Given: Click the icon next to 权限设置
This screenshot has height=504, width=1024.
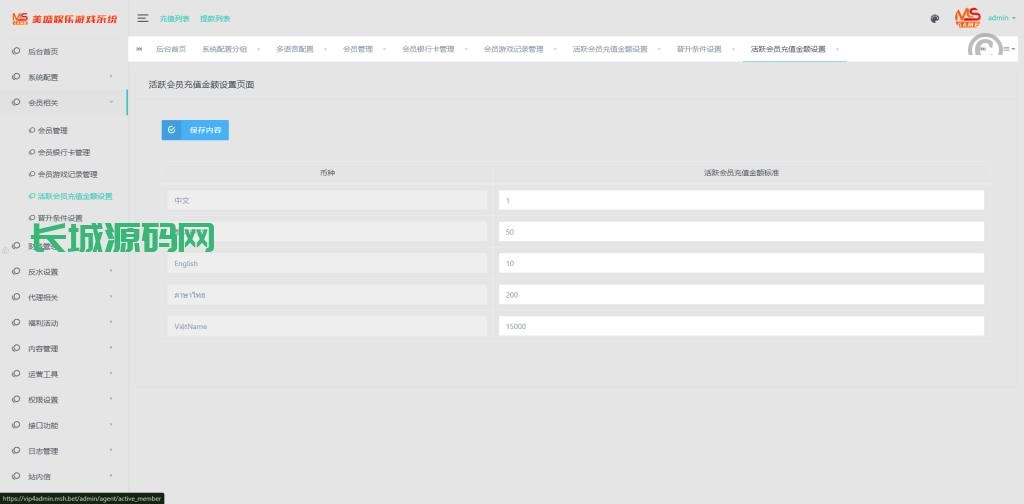Looking at the screenshot, I should (15, 400).
